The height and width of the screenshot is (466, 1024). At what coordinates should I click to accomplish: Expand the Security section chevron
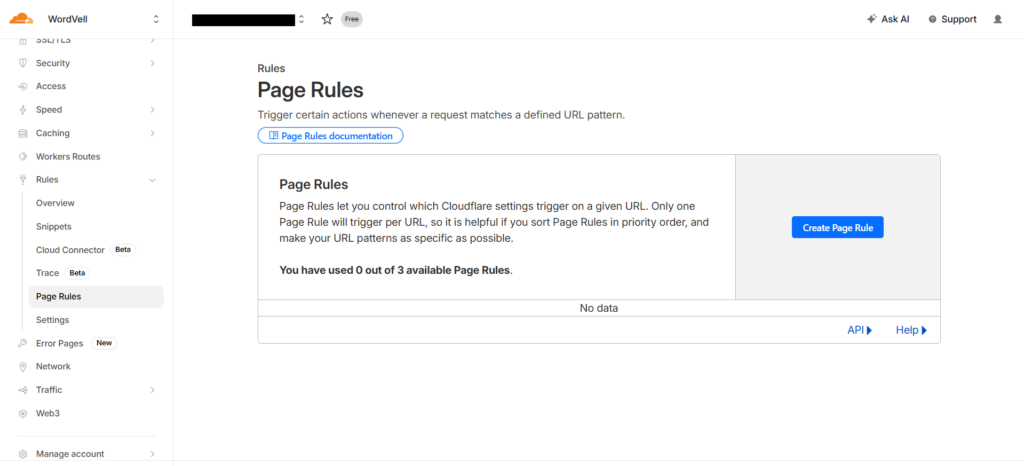coord(152,63)
